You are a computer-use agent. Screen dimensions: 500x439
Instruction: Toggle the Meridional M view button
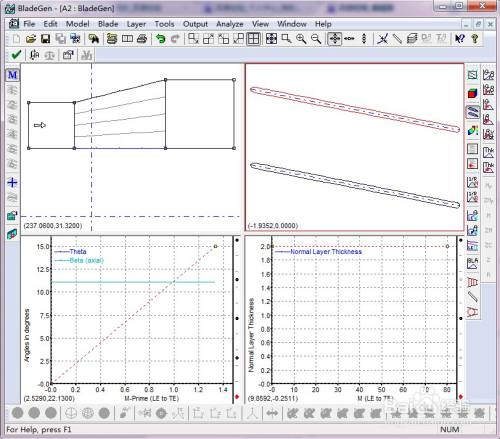pos(12,75)
